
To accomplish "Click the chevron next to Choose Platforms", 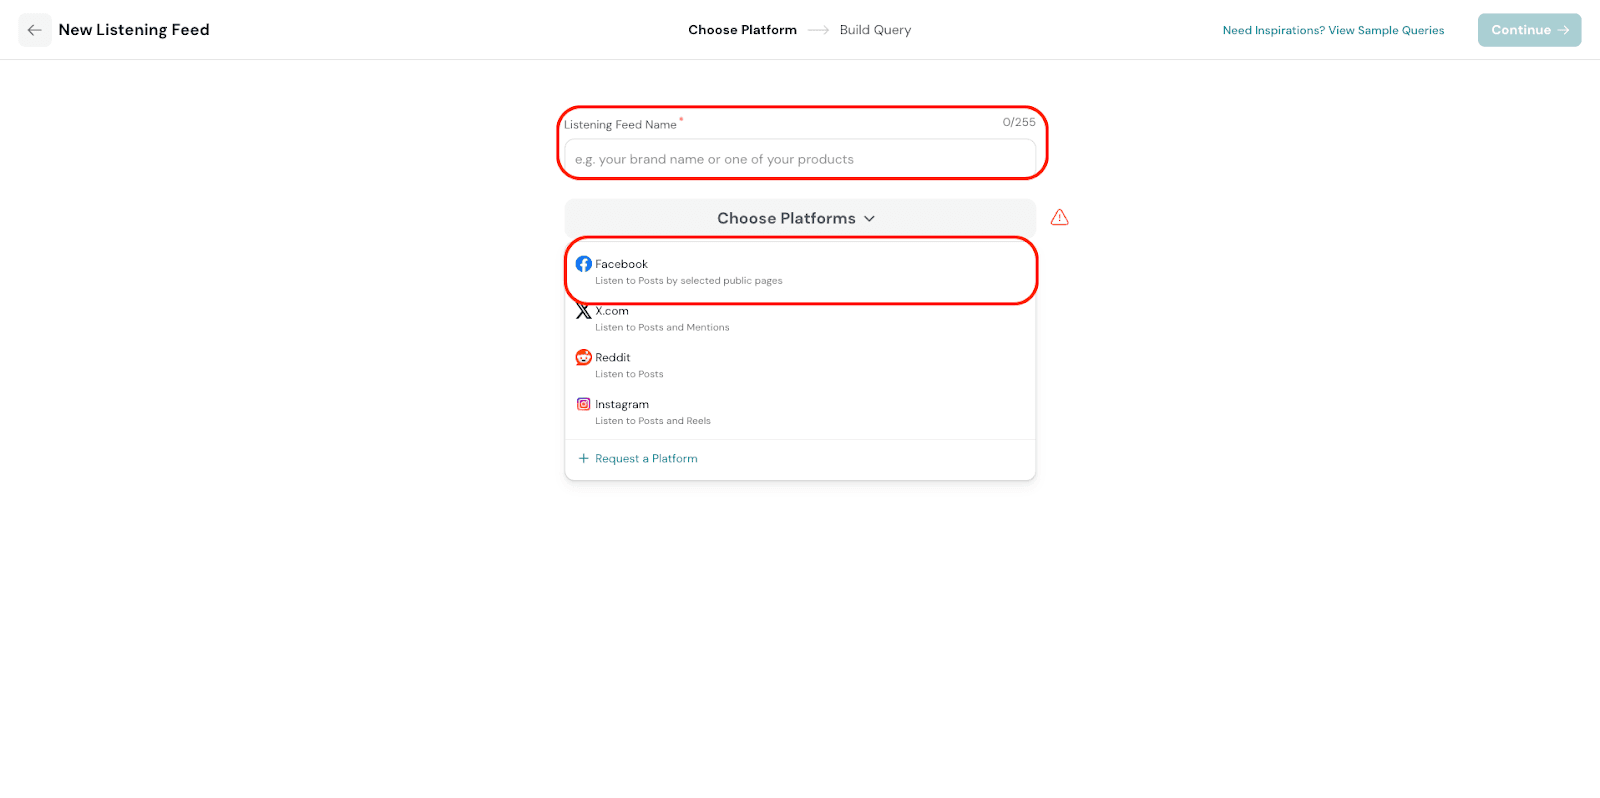I will click(x=870, y=219).
